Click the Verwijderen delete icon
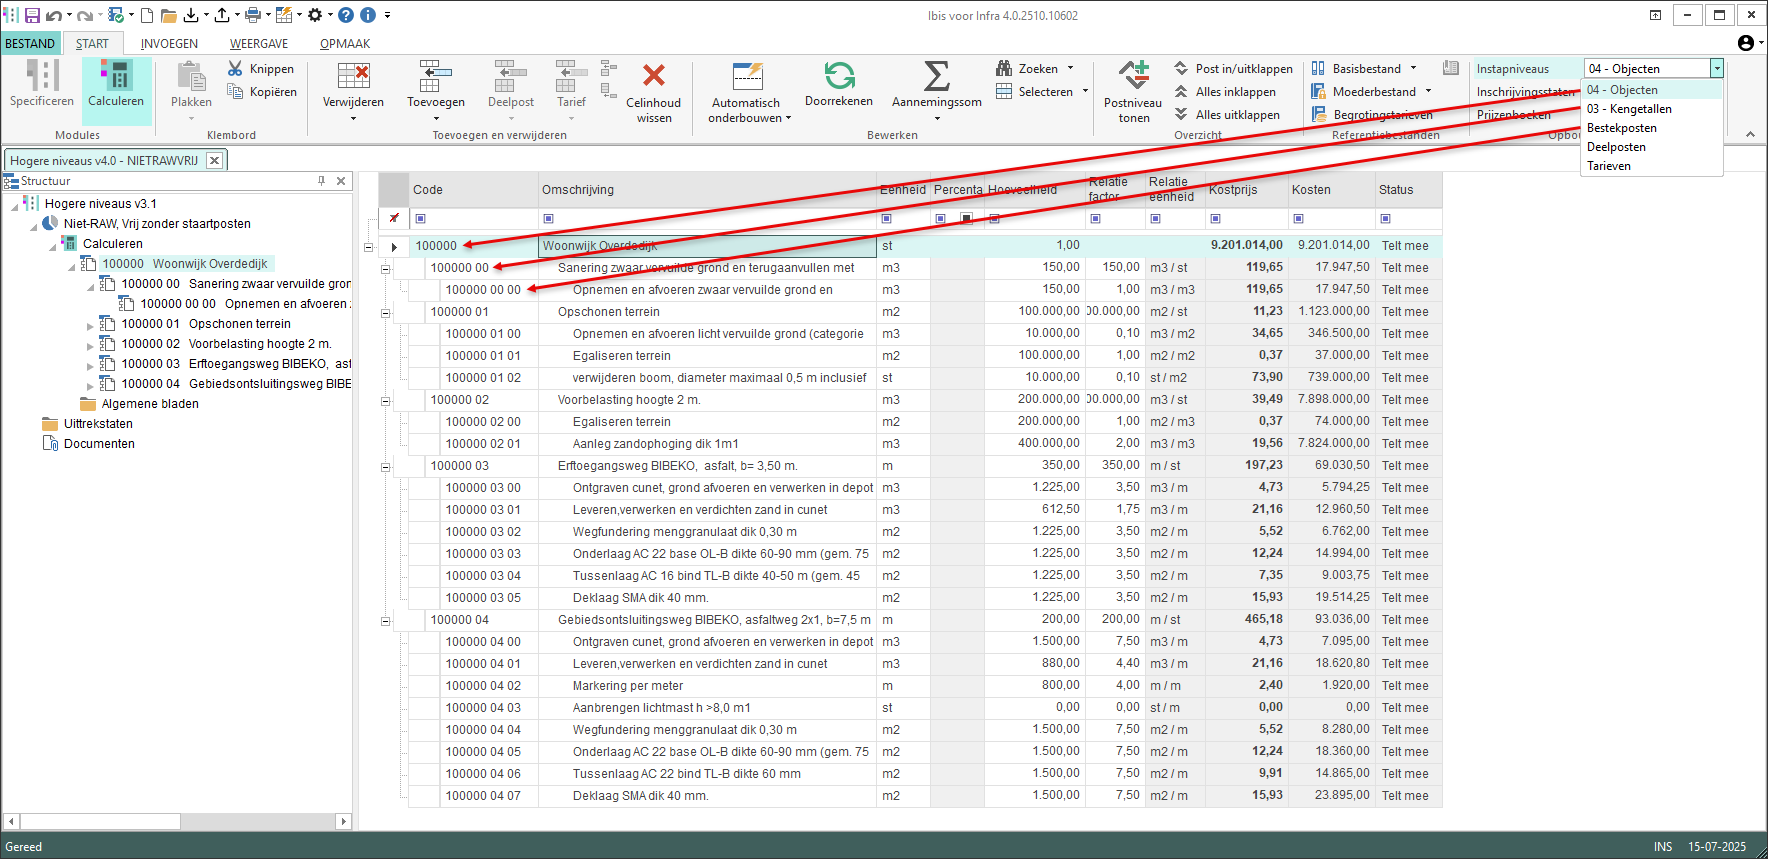The height and width of the screenshot is (859, 1768). 353,77
